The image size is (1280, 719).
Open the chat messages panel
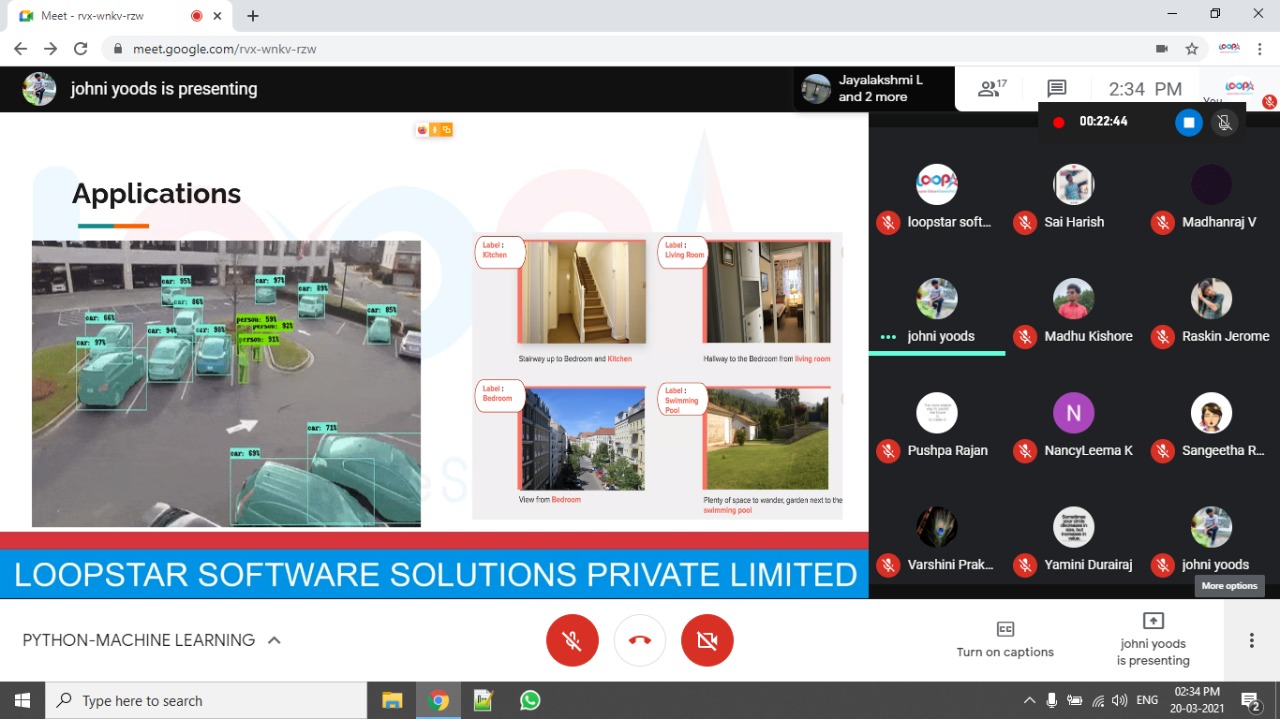point(1056,89)
